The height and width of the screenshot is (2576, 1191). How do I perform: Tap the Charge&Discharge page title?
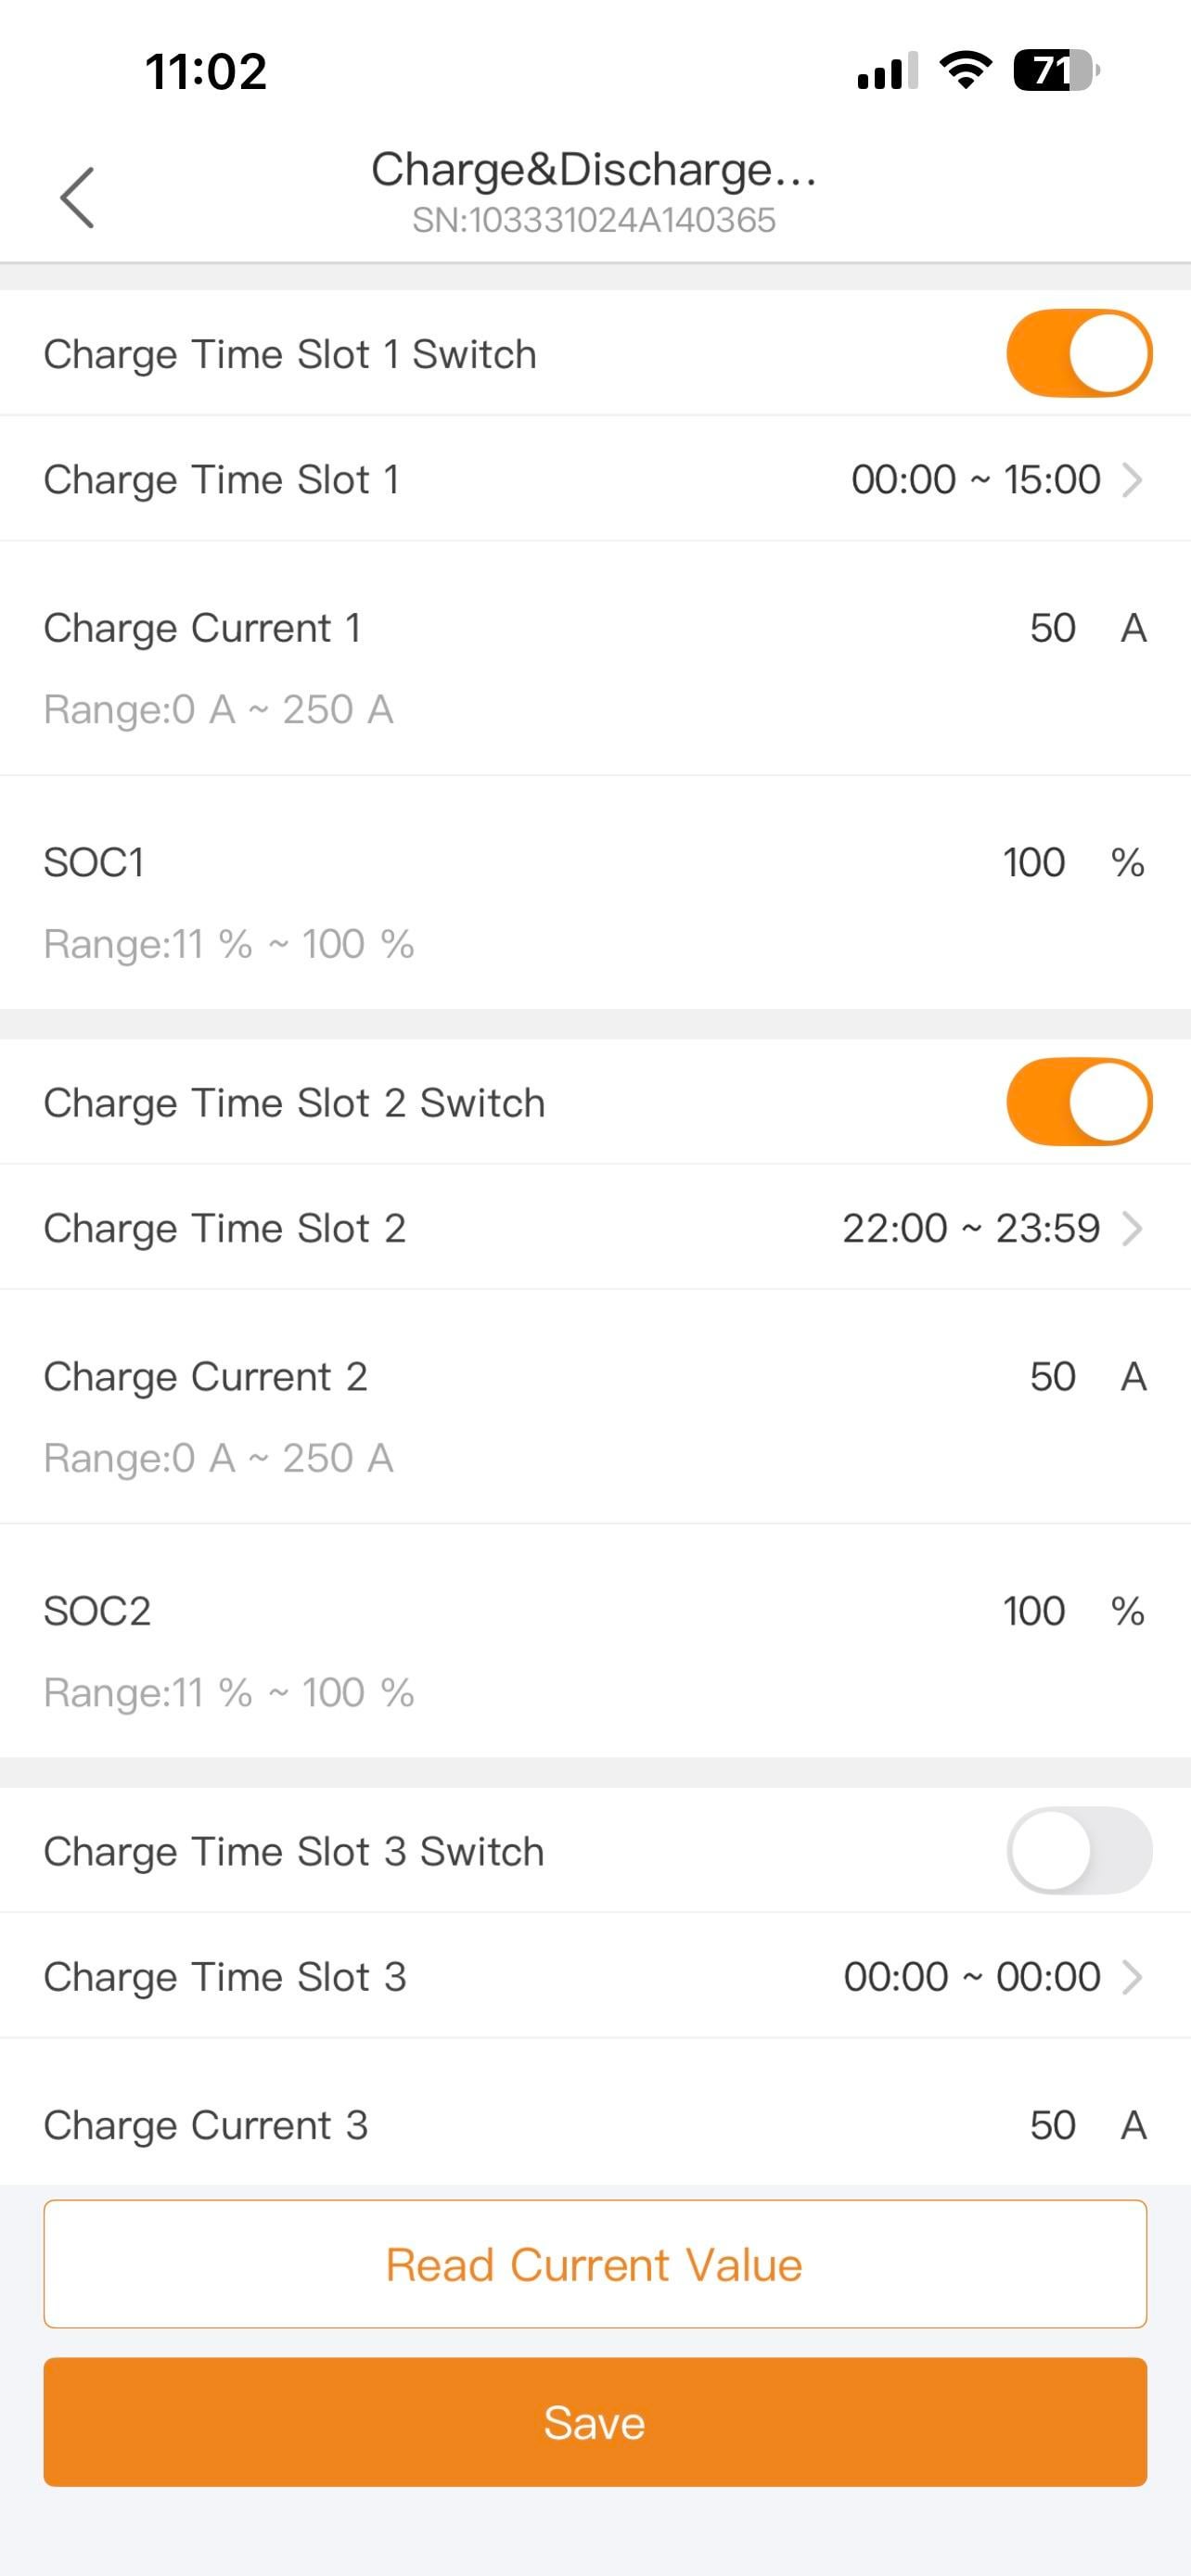594,169
